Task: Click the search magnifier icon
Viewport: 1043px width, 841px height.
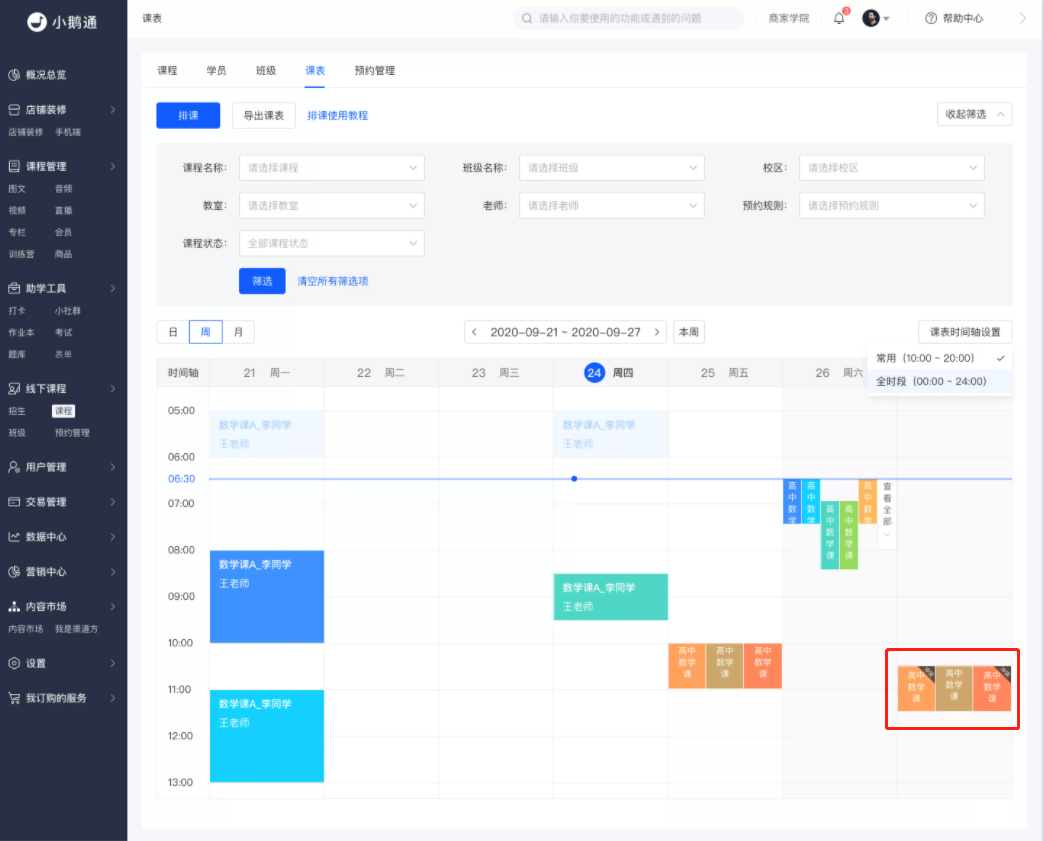Action: [x=527, y=19]
